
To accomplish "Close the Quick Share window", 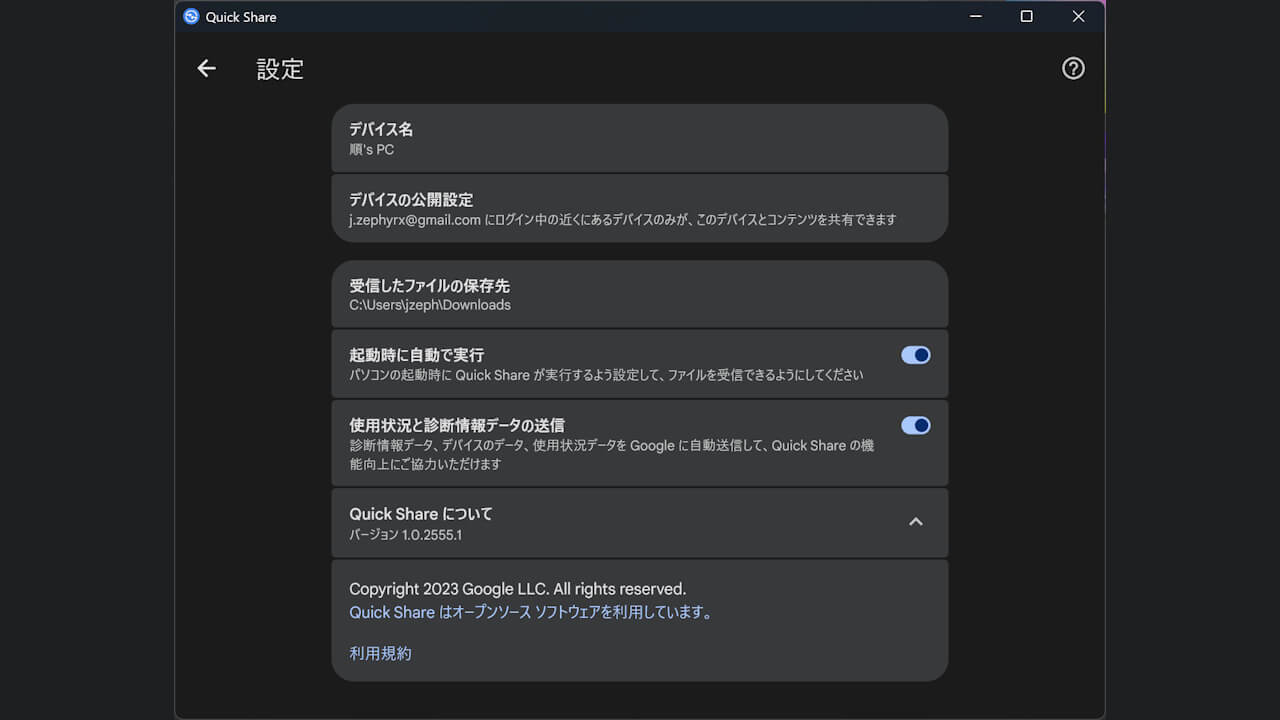I will [x=1078, y=16].
